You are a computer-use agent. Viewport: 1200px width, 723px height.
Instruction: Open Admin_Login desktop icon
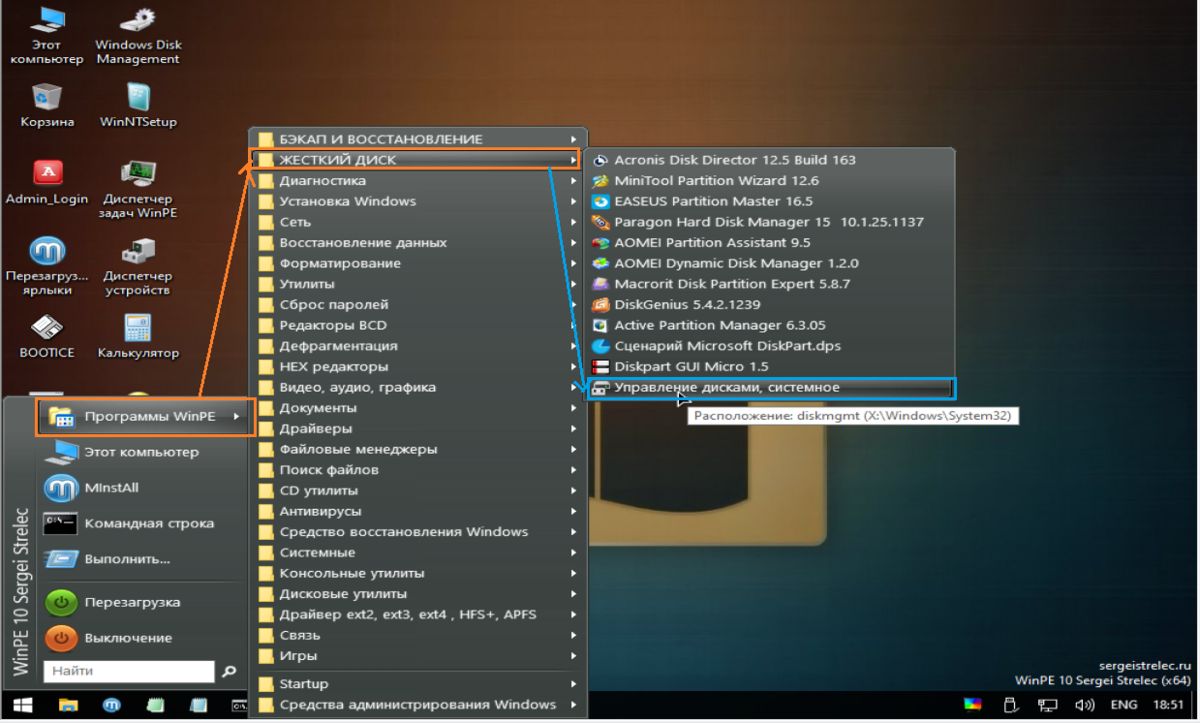47,181
